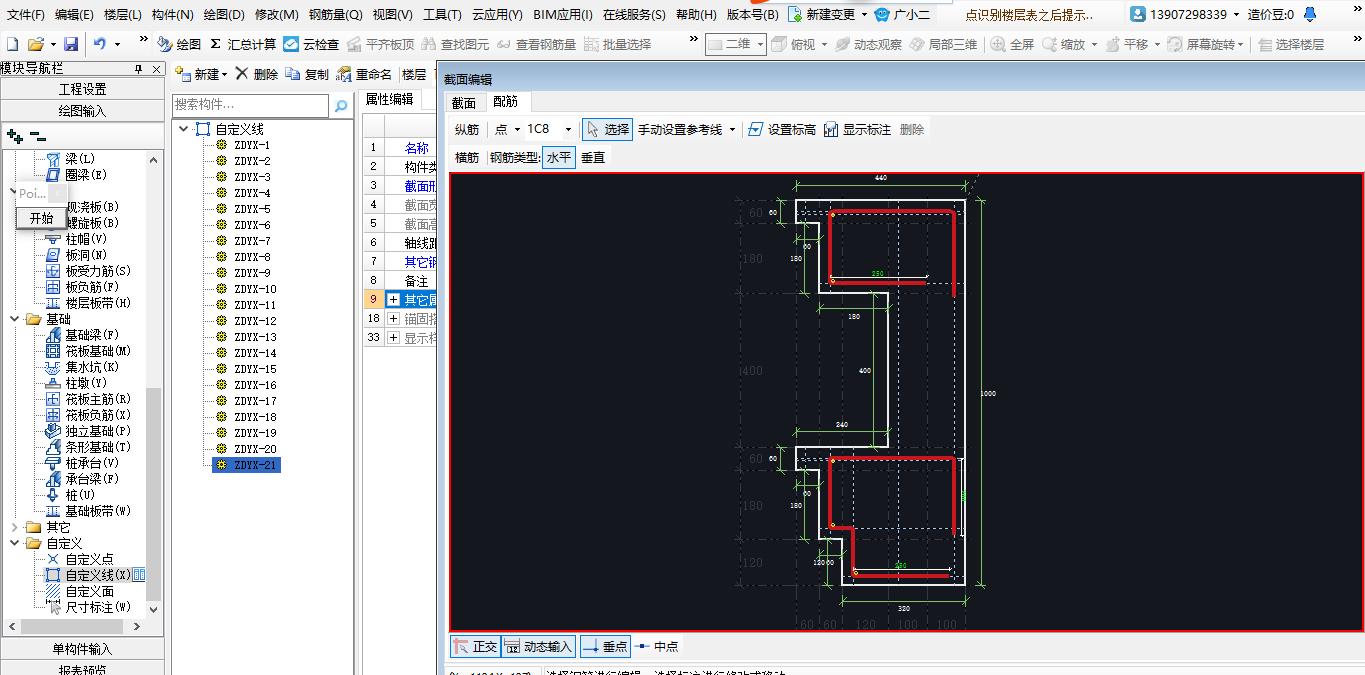The width and height of the screenshot is (1365, 675).
Task: Open the 在线服务(S) menu
Action: click(634, 14)
